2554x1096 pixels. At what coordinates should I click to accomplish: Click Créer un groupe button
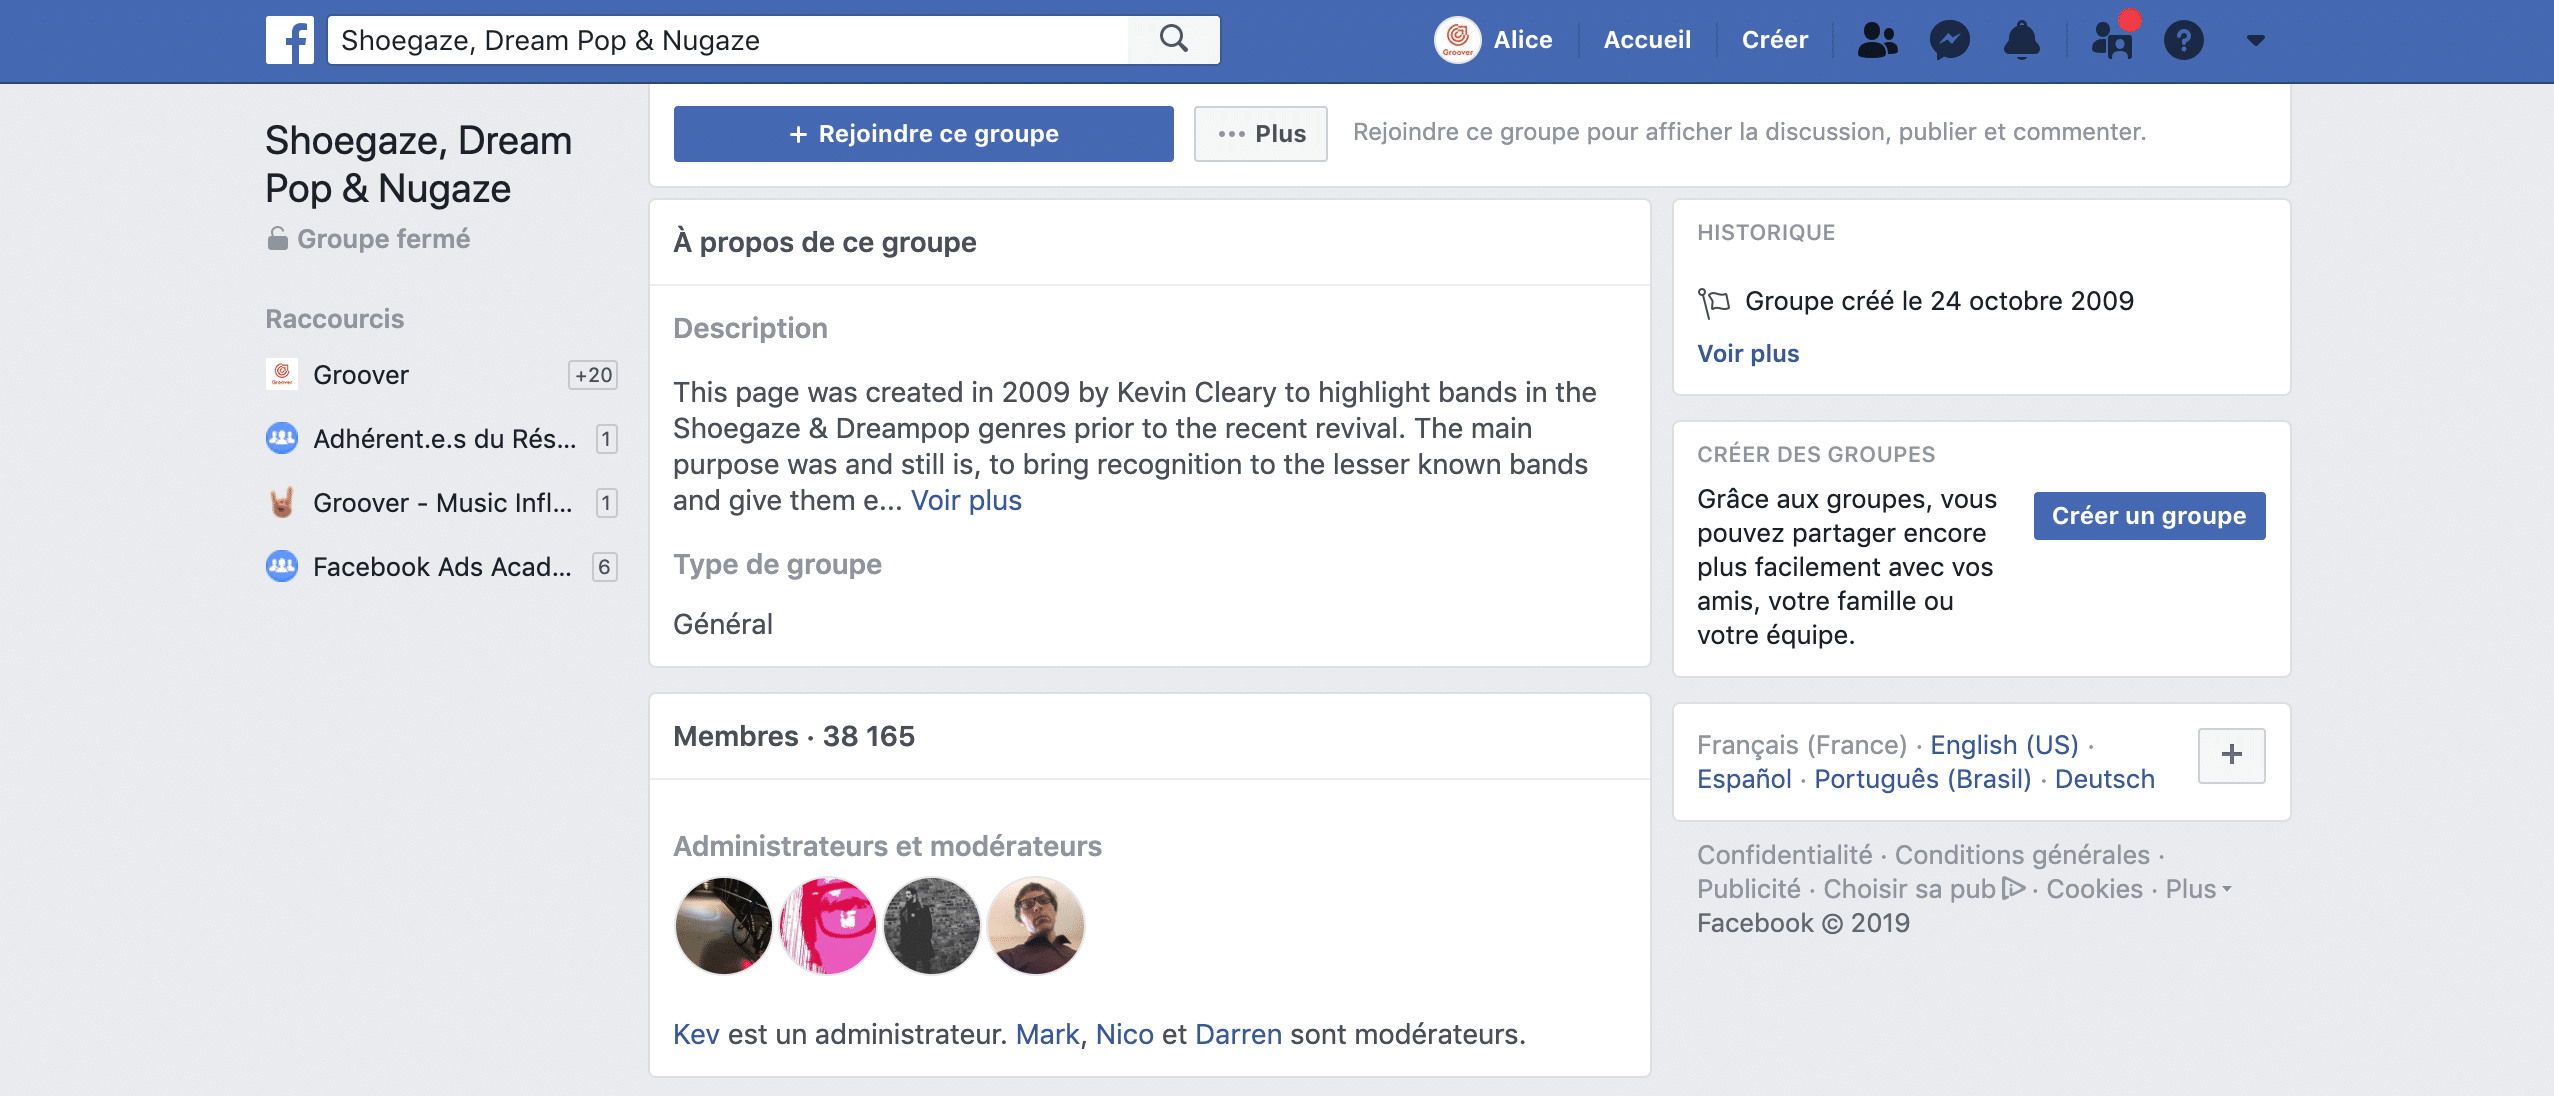click(2150, 516)
